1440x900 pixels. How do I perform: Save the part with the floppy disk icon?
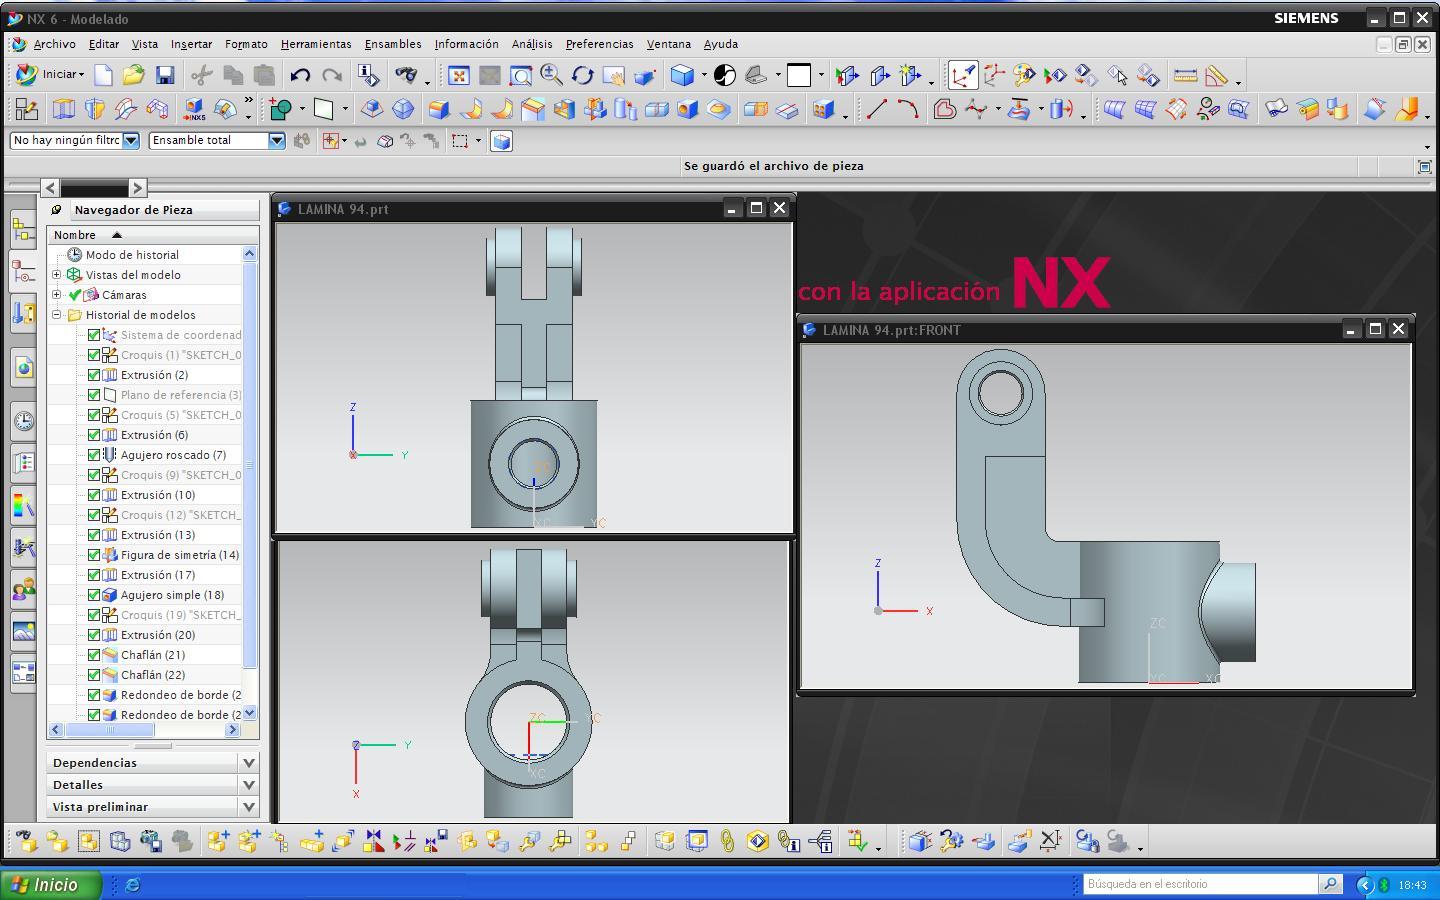(x=165, y=75)
